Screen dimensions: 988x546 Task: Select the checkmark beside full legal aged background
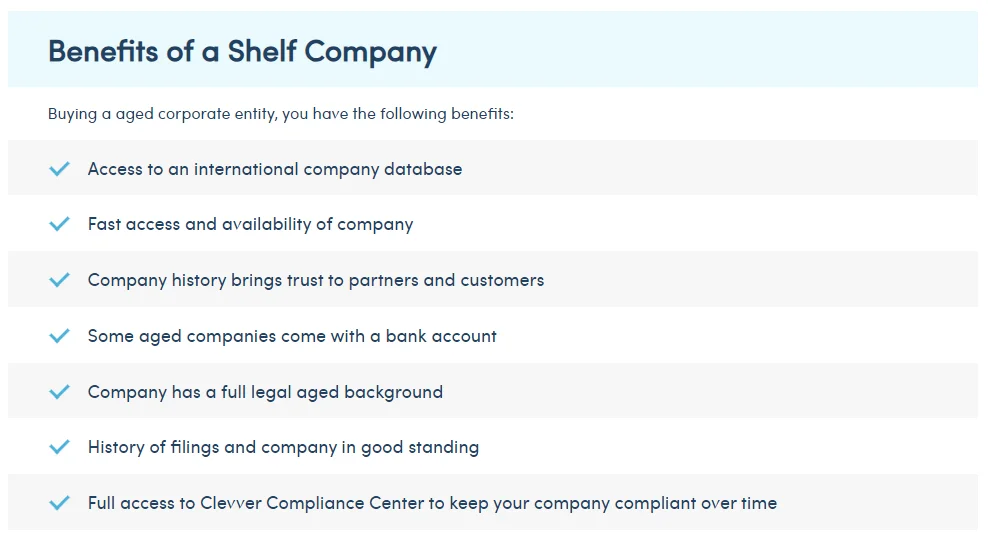pyautogui.click(x=59, y=392)
